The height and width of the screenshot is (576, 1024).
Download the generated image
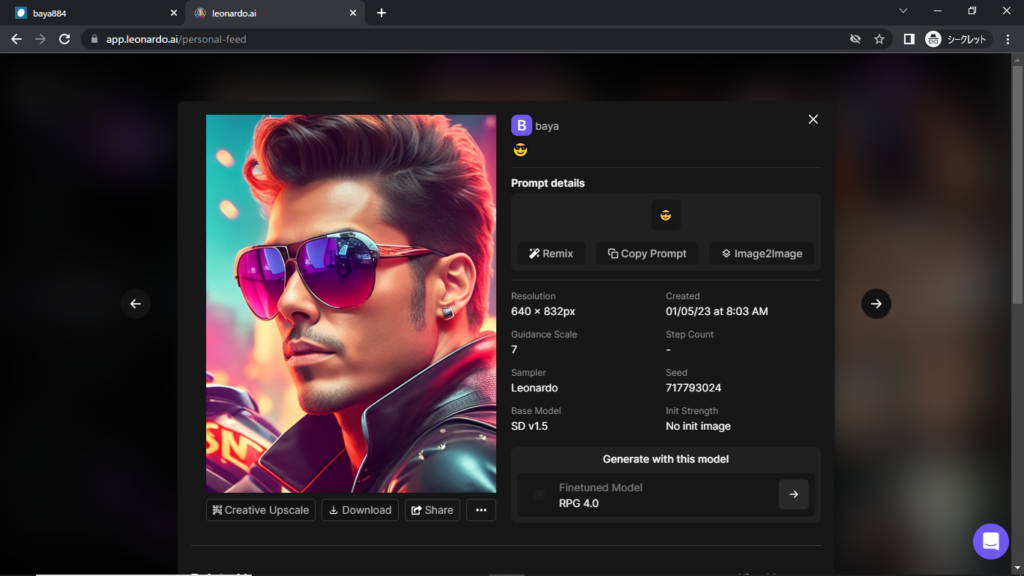tap(360, 510)
